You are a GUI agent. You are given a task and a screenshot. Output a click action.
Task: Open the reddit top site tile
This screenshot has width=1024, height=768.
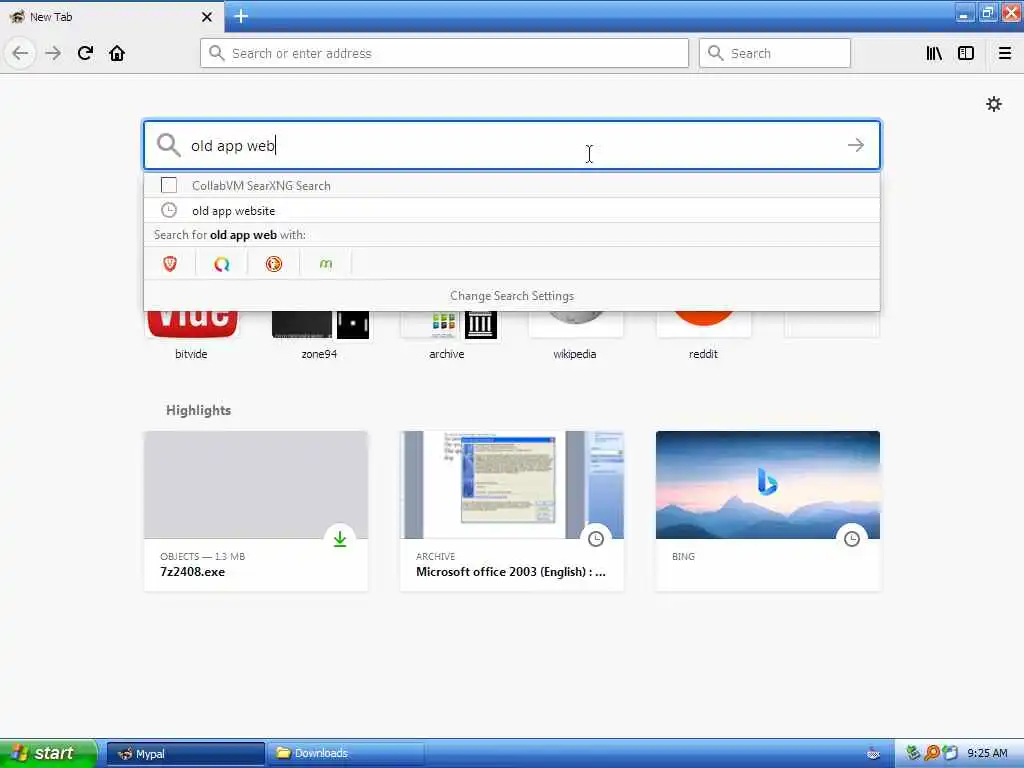(x=703, y=334)
